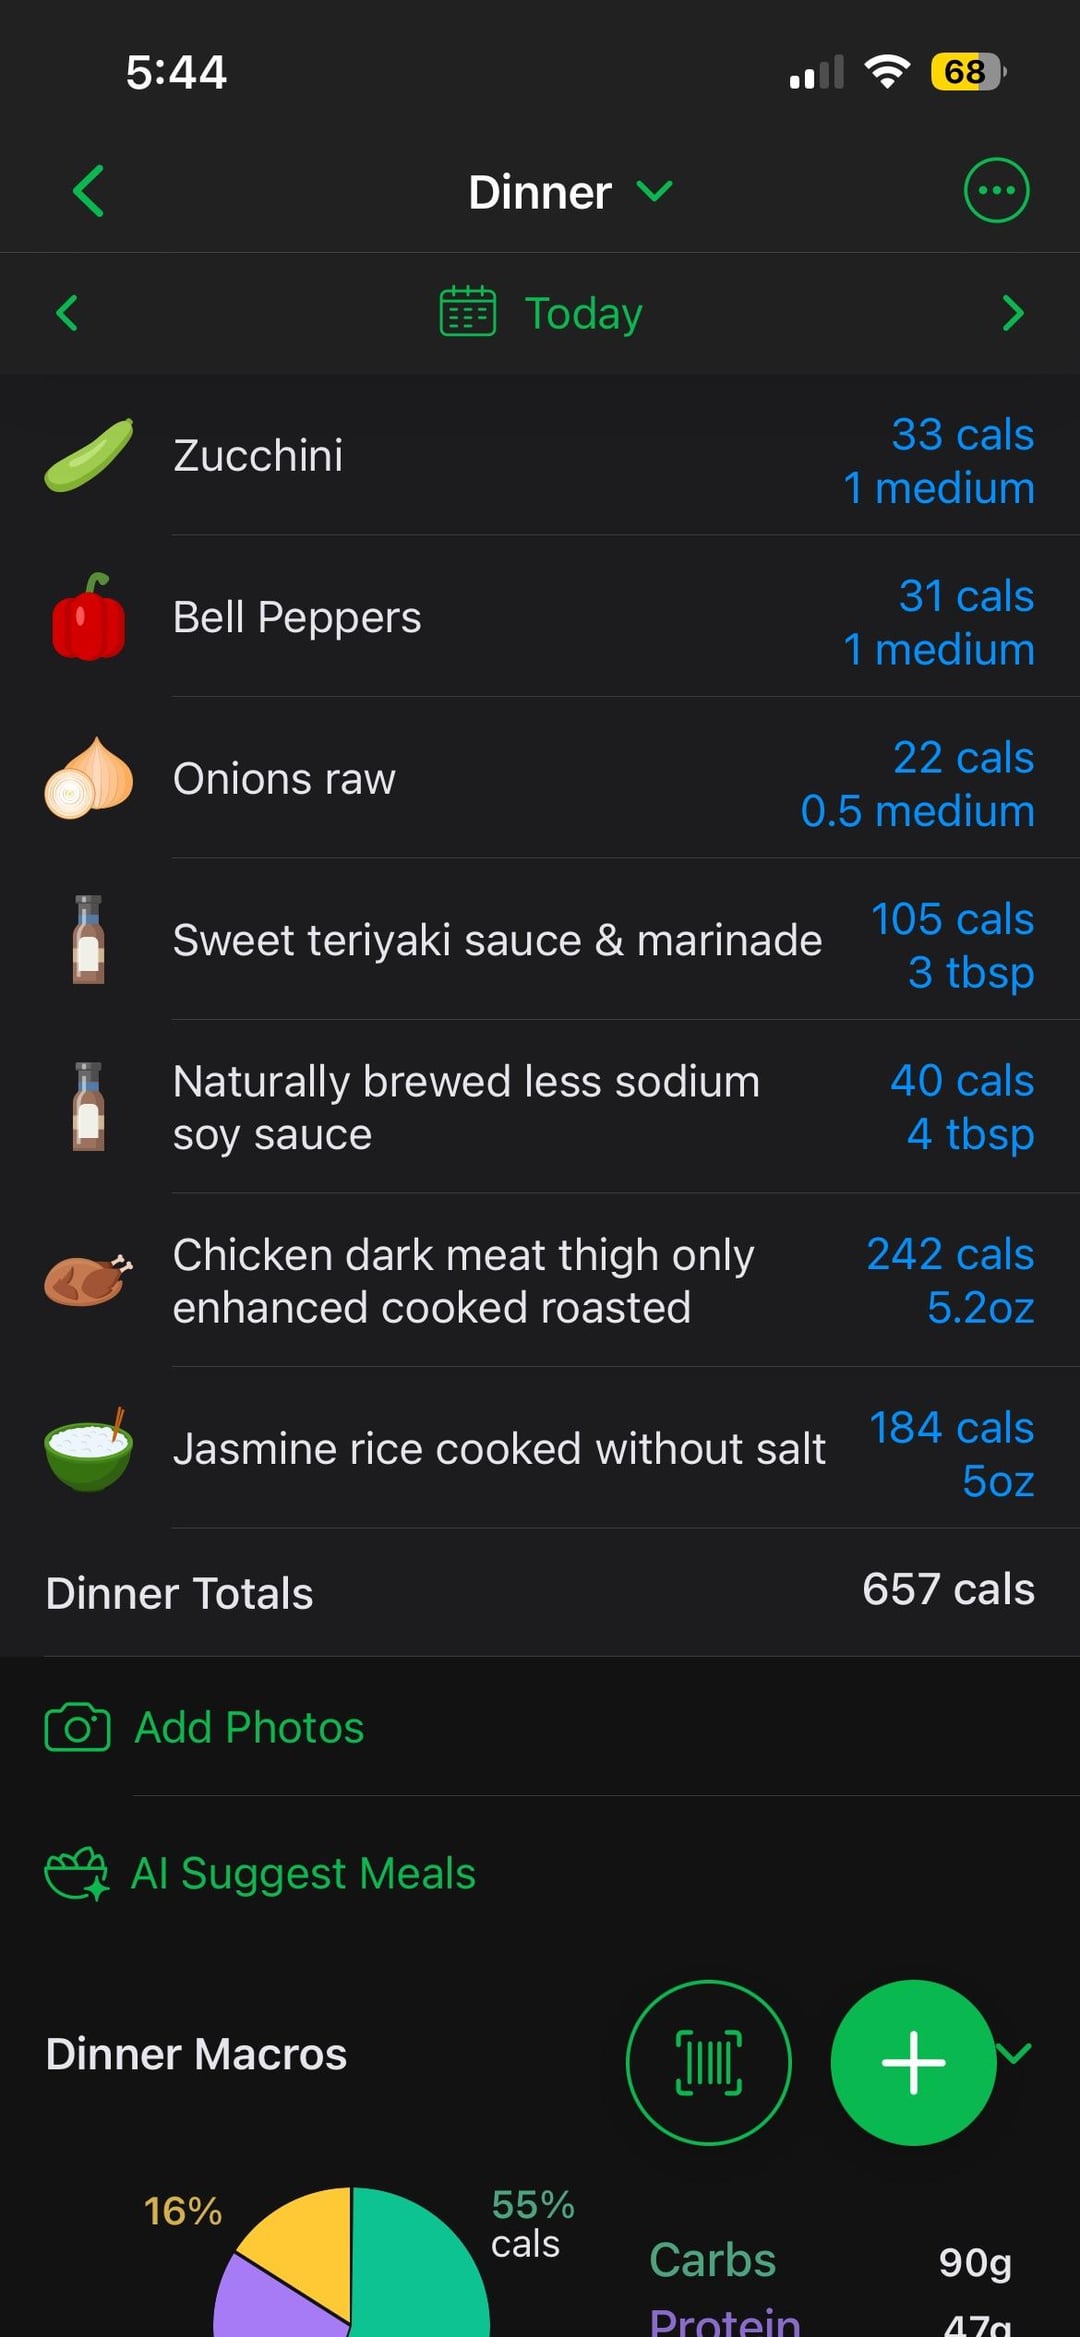
Task: Select Jasmine rice cooked without salt
Action: [x=499, y=1449]
